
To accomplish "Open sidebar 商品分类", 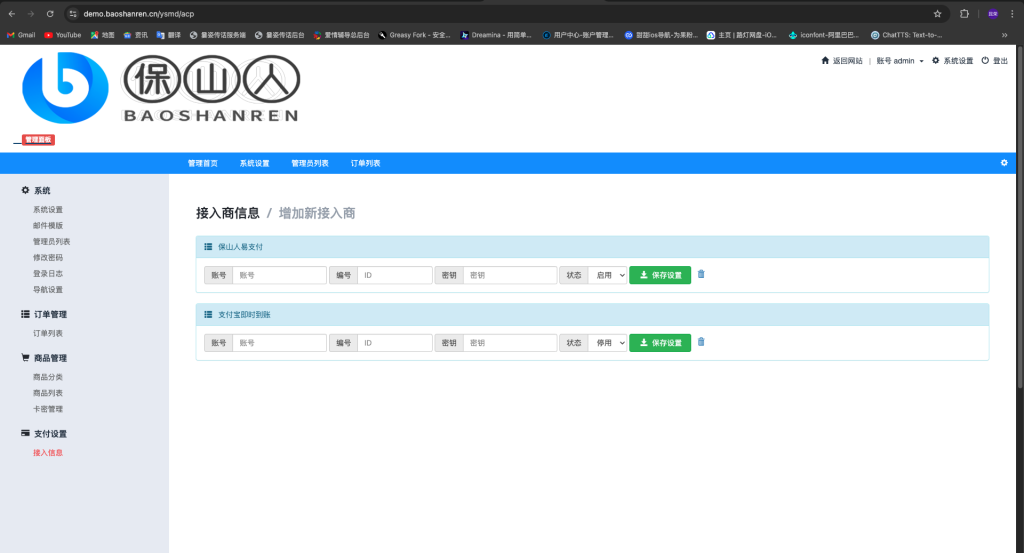I will pos(48,377).
